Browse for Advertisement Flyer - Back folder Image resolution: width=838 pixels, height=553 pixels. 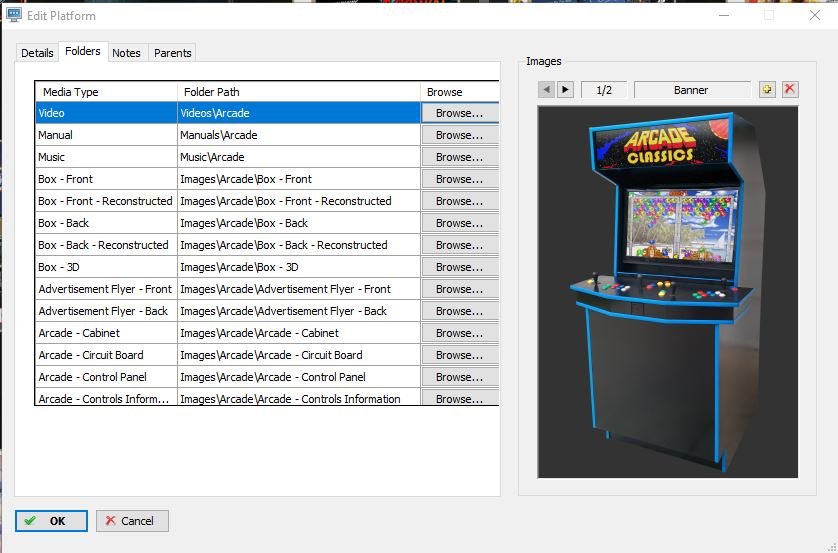[x=460, y=311]
